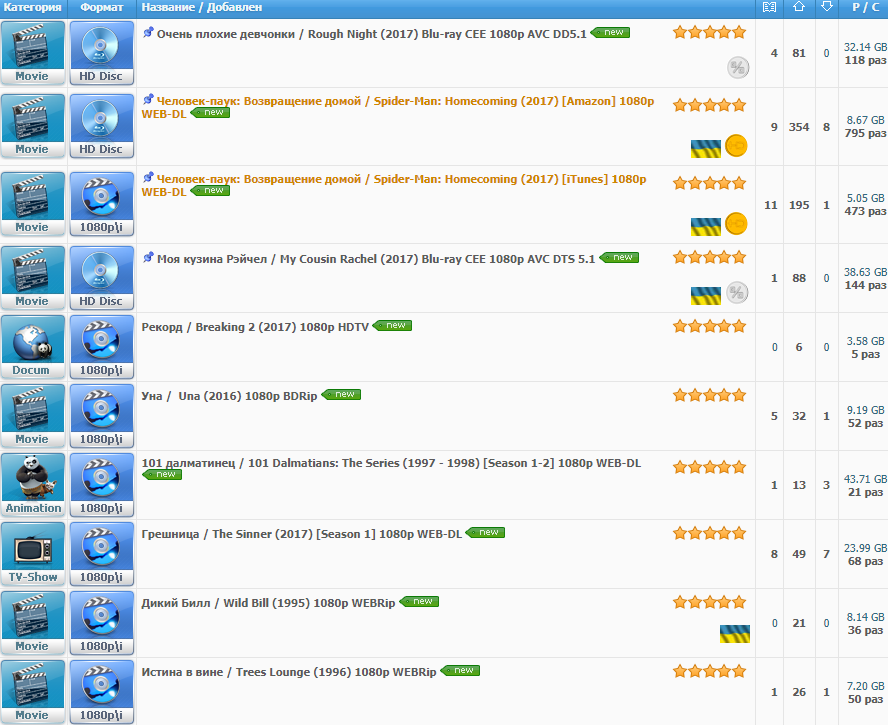Click Movie category icon for Trees Lounge row
Image resolution: width=888 pixels, height=725 pixels.
coord(33,693)
